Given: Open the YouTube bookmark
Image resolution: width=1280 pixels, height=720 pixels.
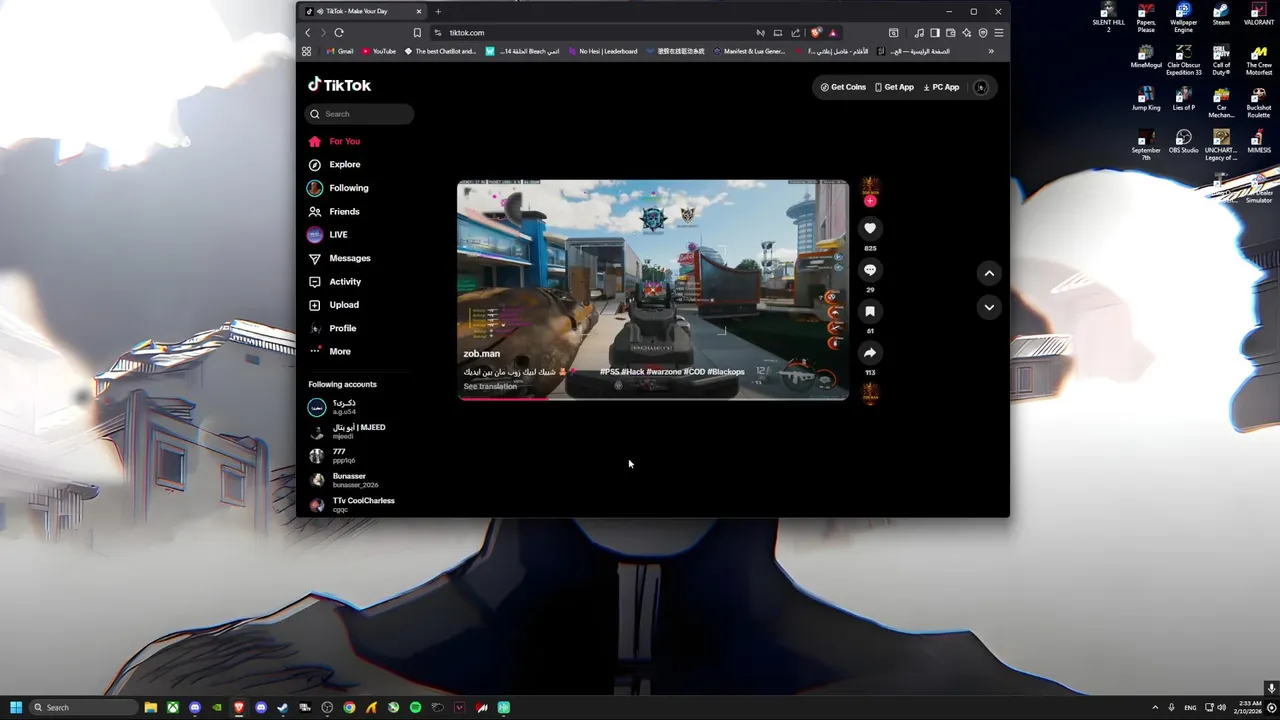Looking at the screenshot, I should pyautogui.click(x=379, y=51).
